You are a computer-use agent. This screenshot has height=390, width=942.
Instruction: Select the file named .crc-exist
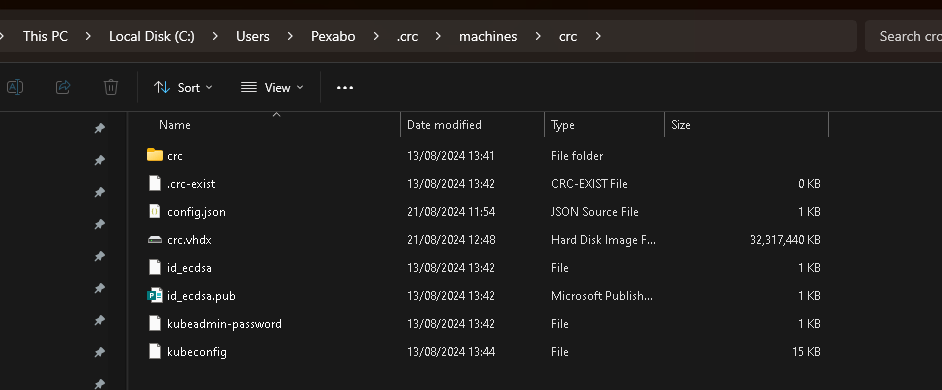point(191,184)
